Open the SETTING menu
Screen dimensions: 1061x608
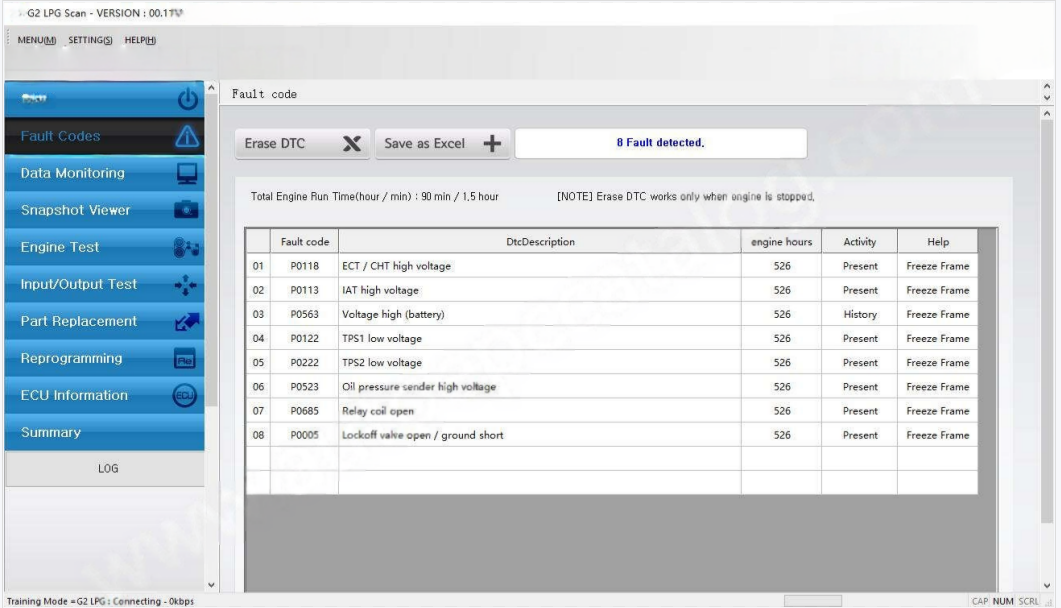(x=91, y=39)
